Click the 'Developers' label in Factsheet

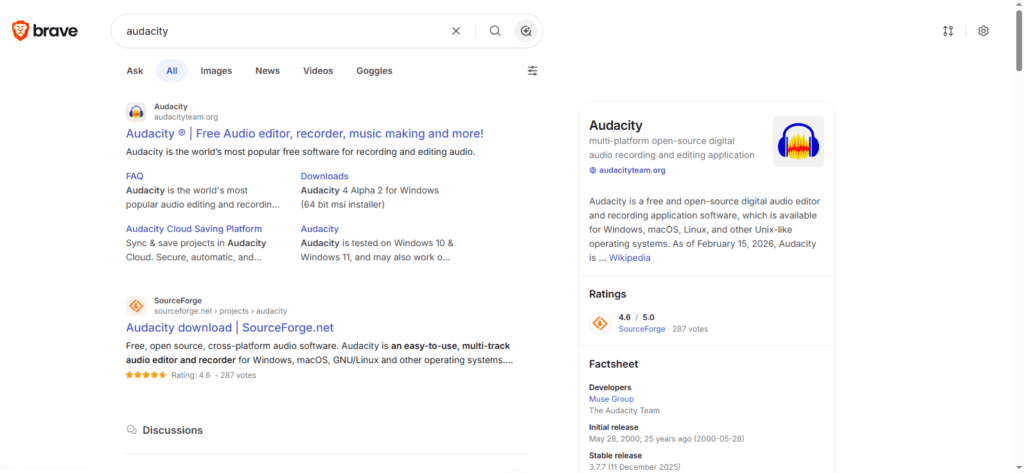611,387
